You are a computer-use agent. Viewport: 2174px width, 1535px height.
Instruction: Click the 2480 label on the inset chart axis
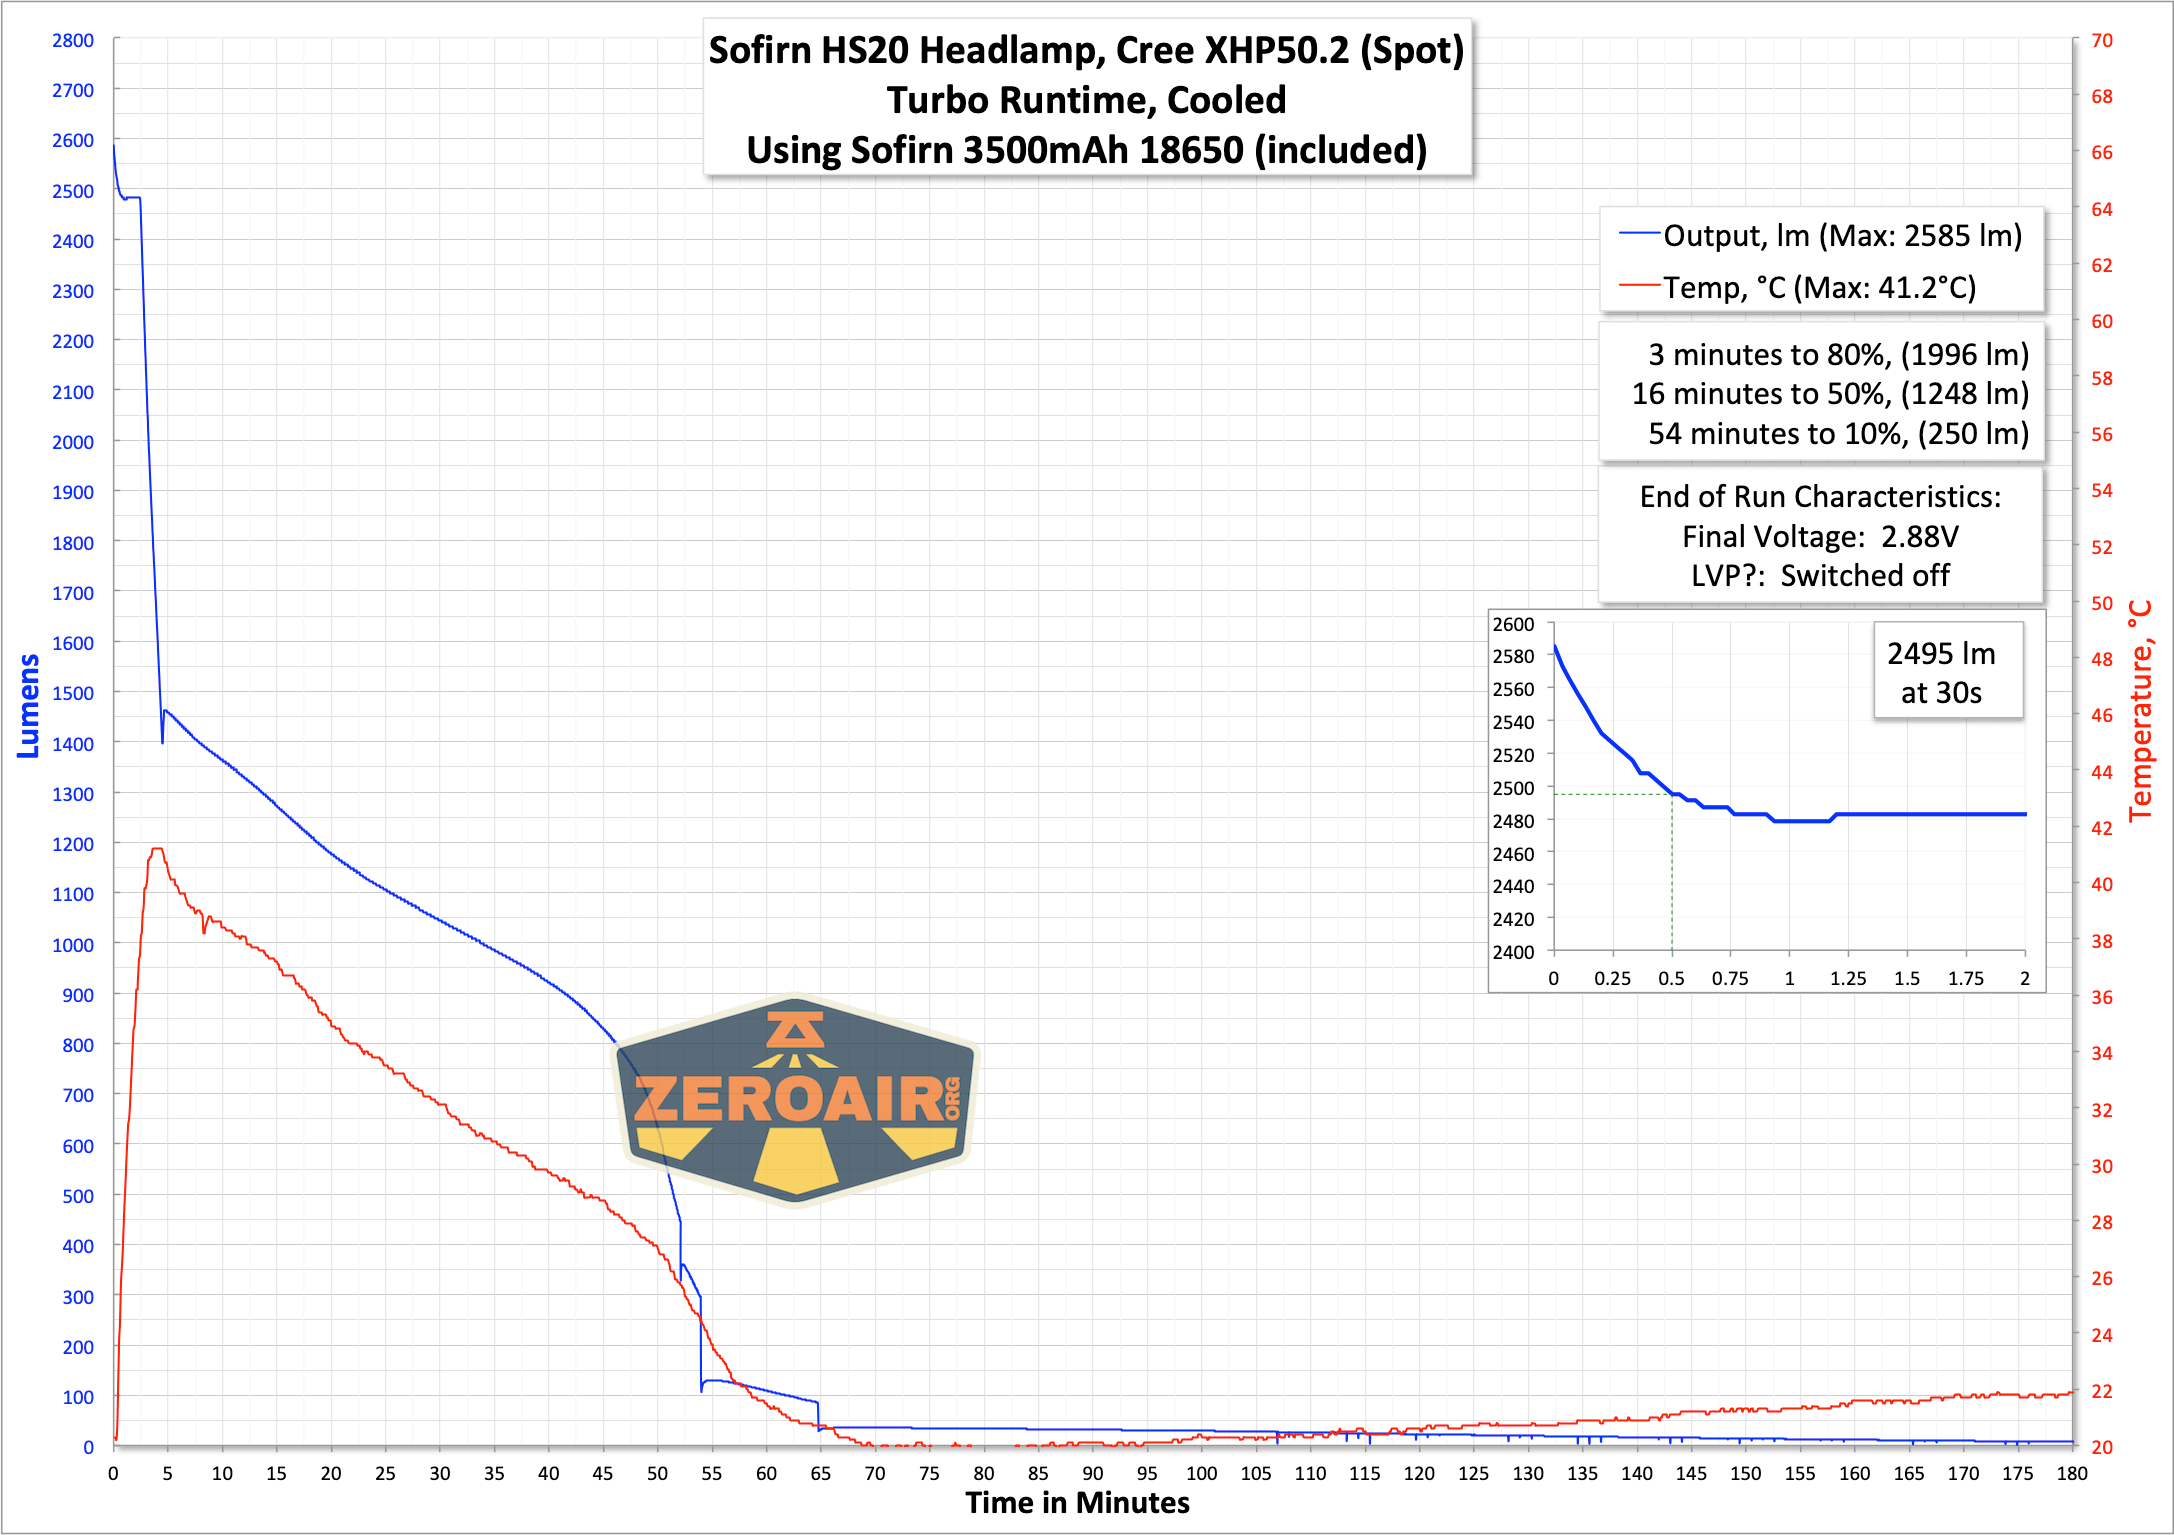tap(1513, 821)
